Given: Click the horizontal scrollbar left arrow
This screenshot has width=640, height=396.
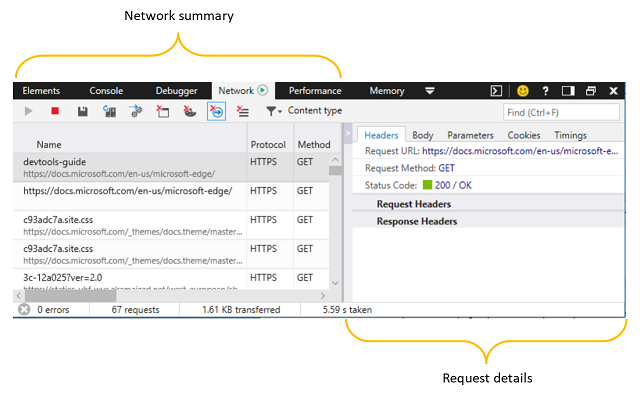Looking at the screenshot, I should pyautogui.click(x=18, y=296).
